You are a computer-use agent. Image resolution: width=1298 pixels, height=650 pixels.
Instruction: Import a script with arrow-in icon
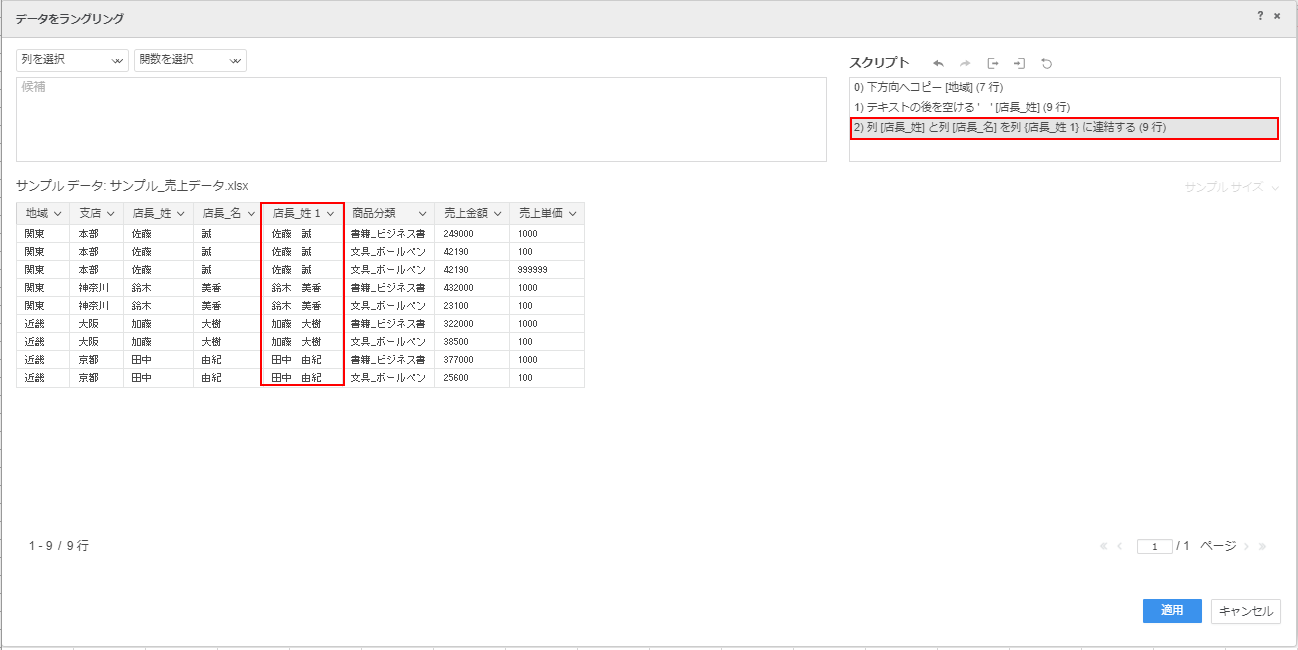tap(1019, 63)
